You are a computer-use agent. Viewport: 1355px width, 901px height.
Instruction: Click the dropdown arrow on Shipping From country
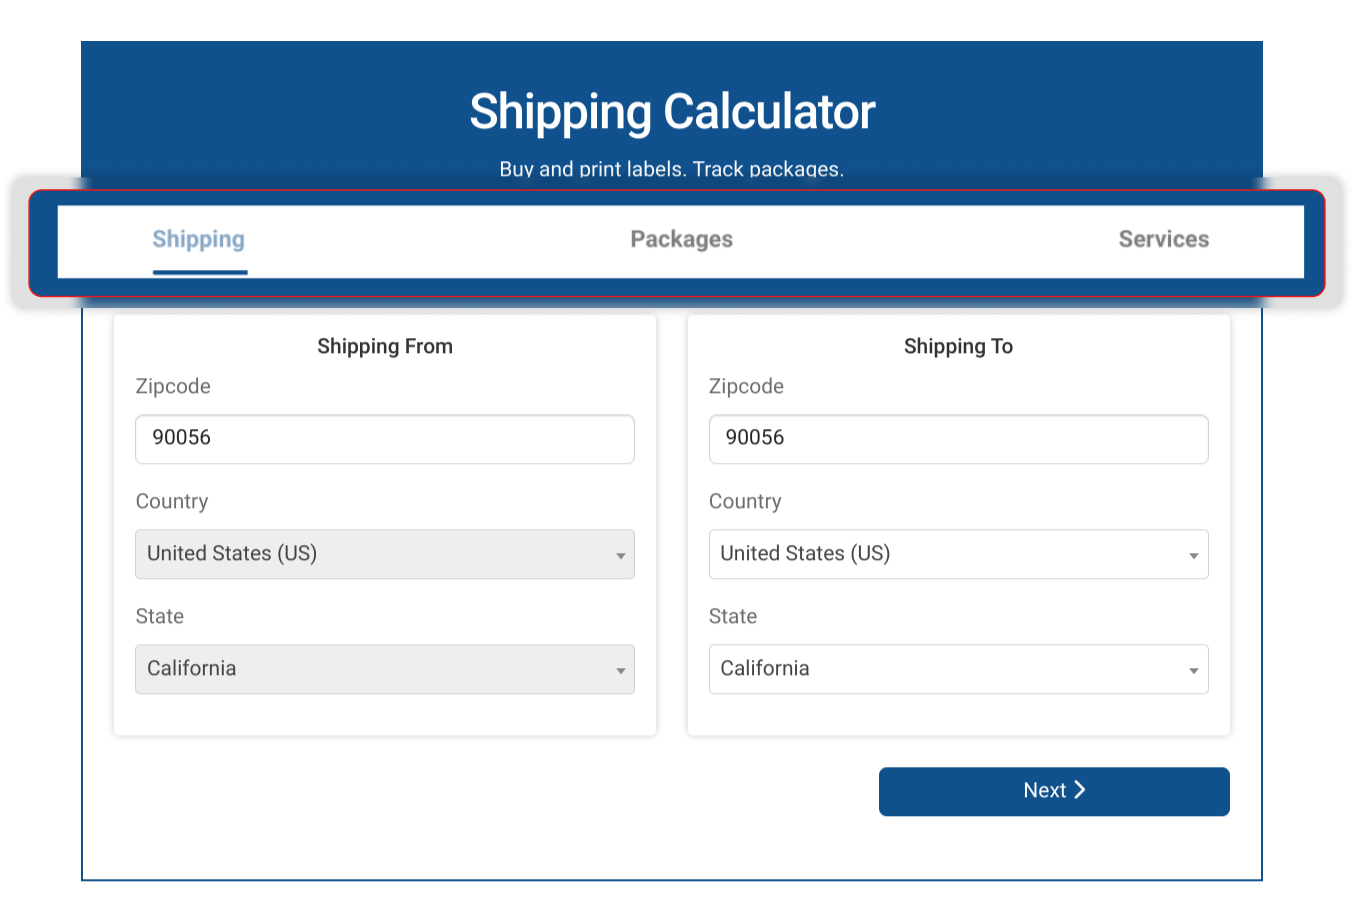point(619,554)
